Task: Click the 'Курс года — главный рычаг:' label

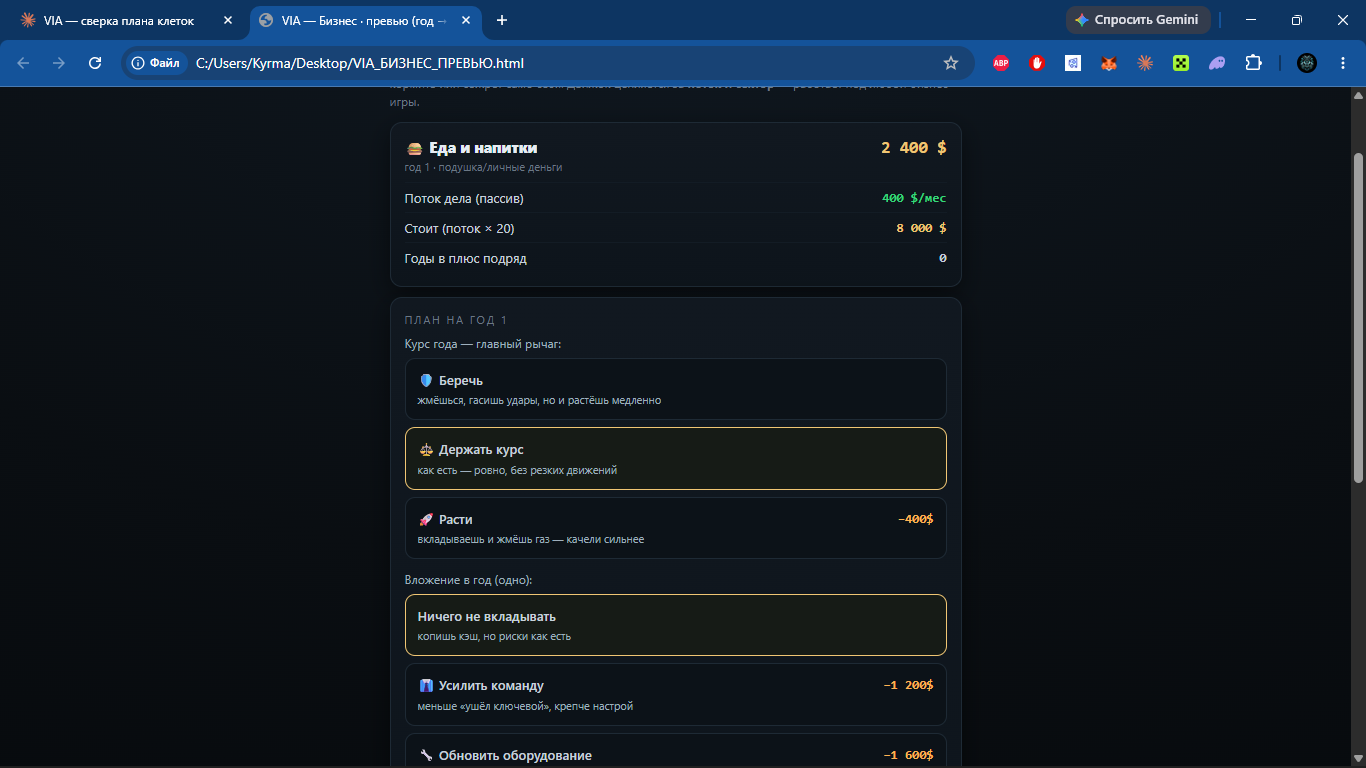Action: (x=483, y=344)
